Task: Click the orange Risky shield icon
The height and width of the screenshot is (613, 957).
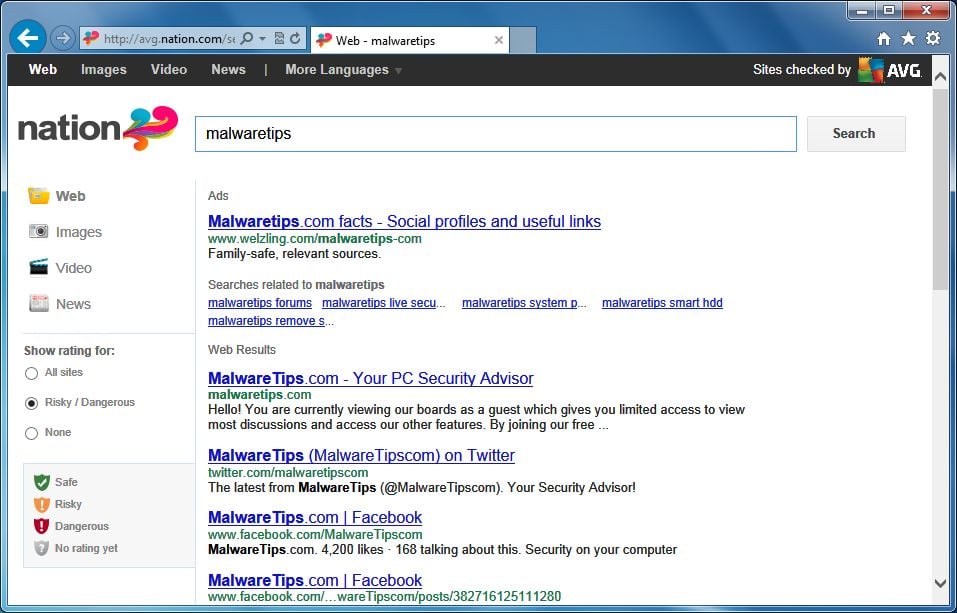Action: coord(42,504)
